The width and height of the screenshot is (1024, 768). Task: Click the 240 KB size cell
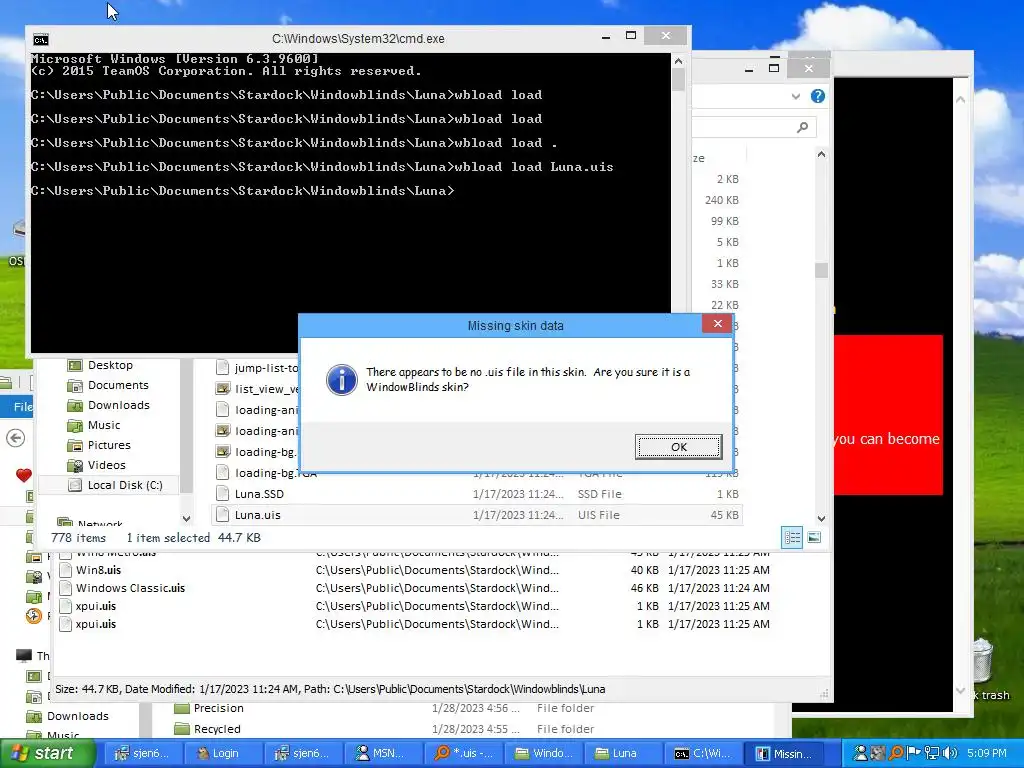(x=722, y=200)
